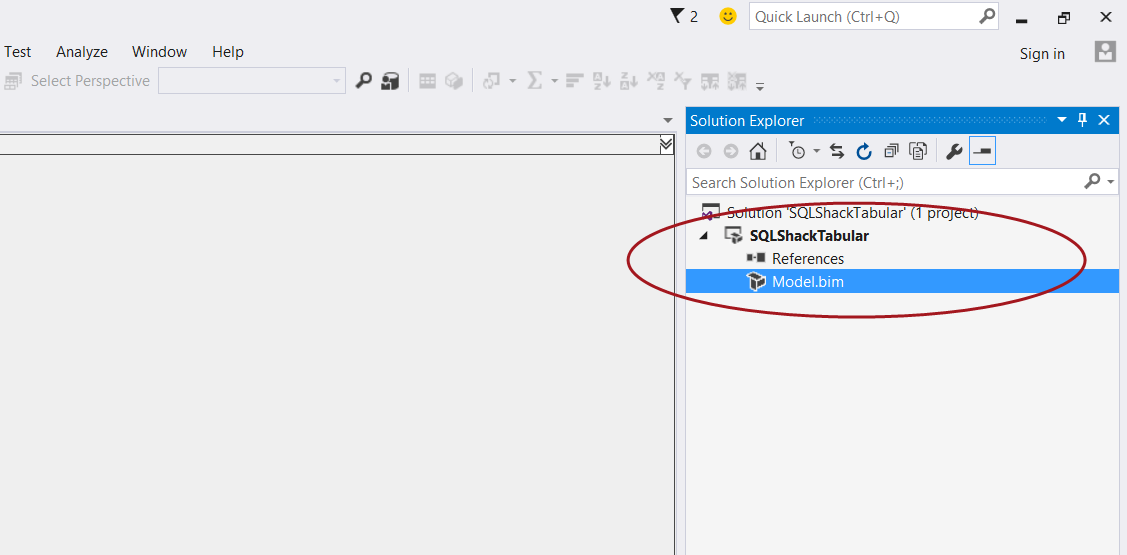Click the Model.bim cube icon
Screen dimensions: 1127x555
click(756, 282)
